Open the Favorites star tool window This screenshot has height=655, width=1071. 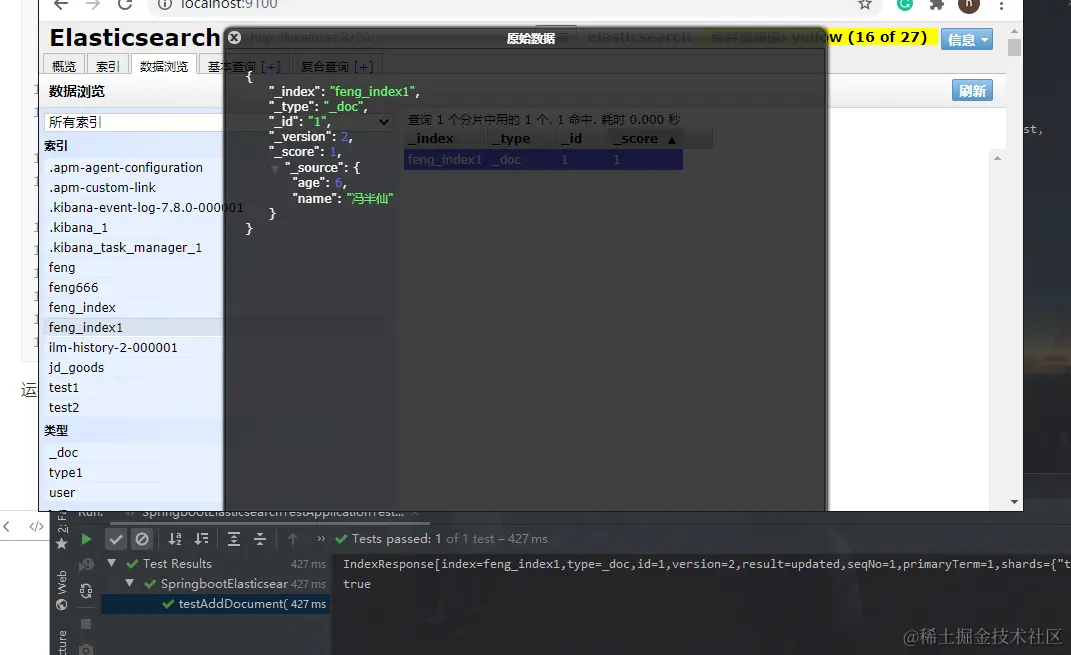pyautogui.click(x=61, y=543)
